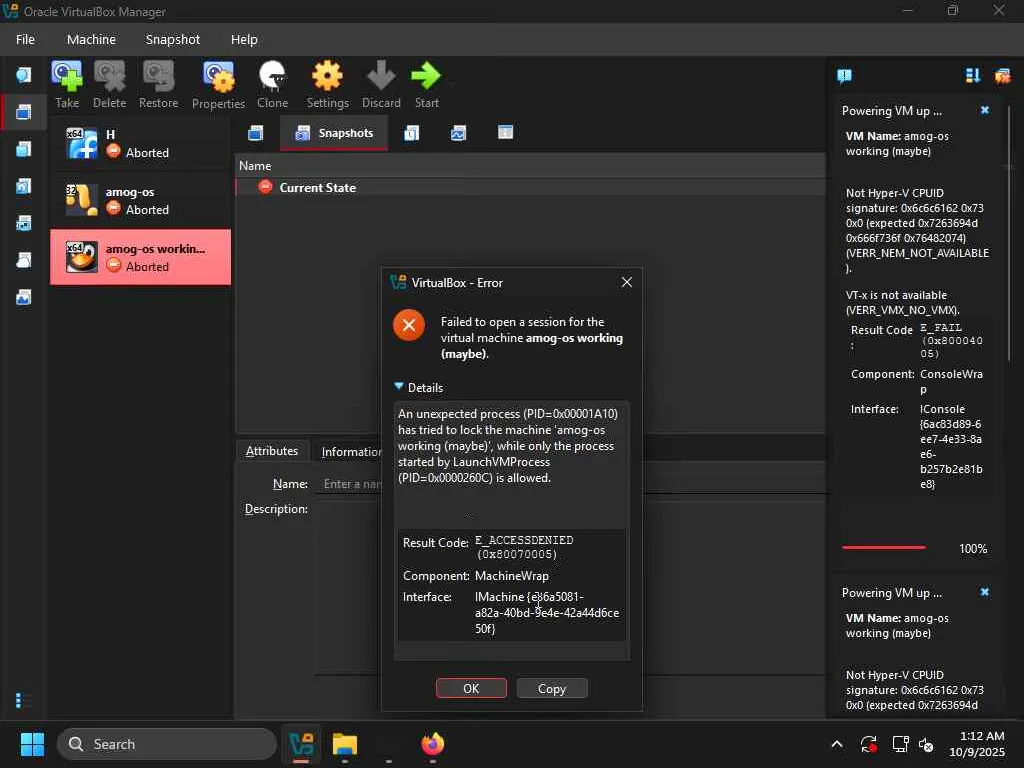Dismiss first Powering VM up notification
Screen dimensions: 1024x768
click(985, 110)
